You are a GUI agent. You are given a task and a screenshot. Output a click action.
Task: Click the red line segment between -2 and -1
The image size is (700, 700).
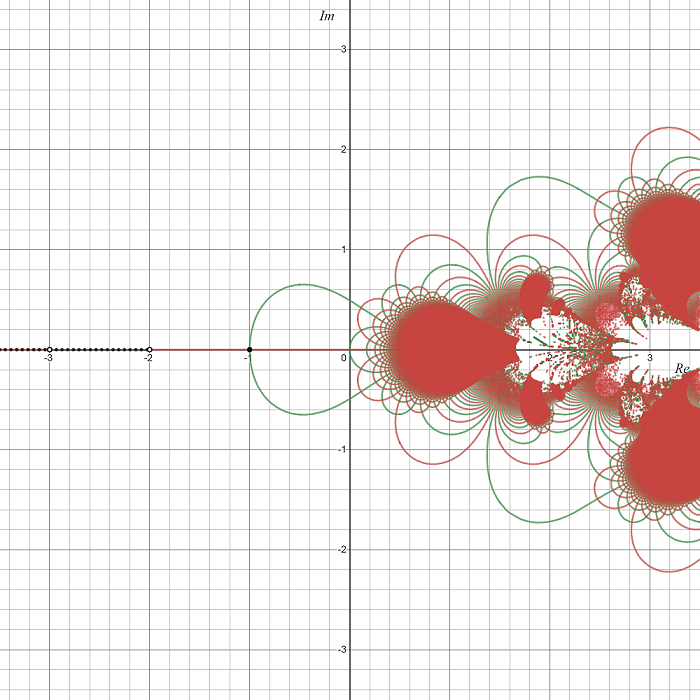200,350
